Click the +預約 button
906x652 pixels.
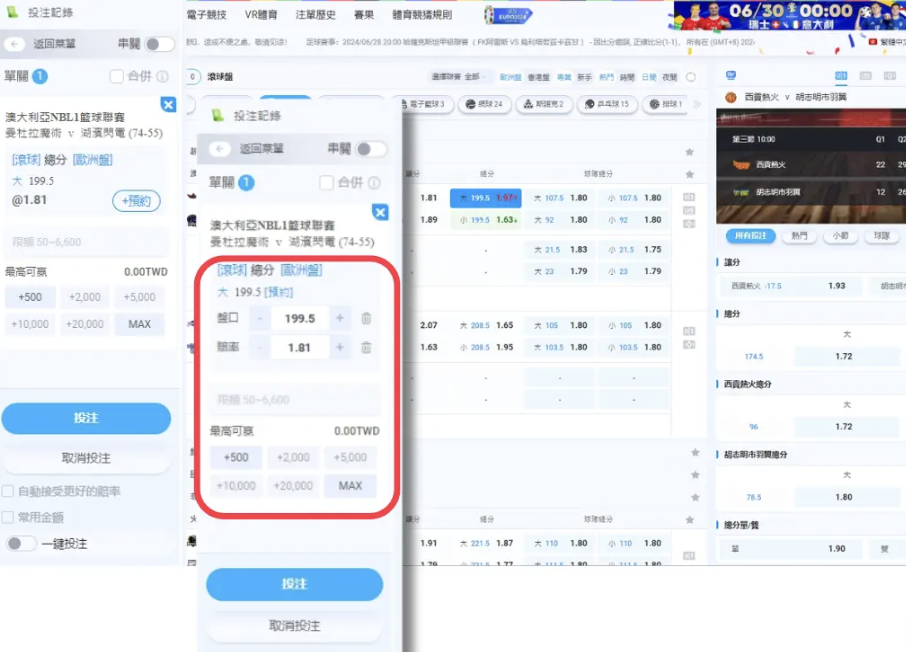click(x=136, y=201)
